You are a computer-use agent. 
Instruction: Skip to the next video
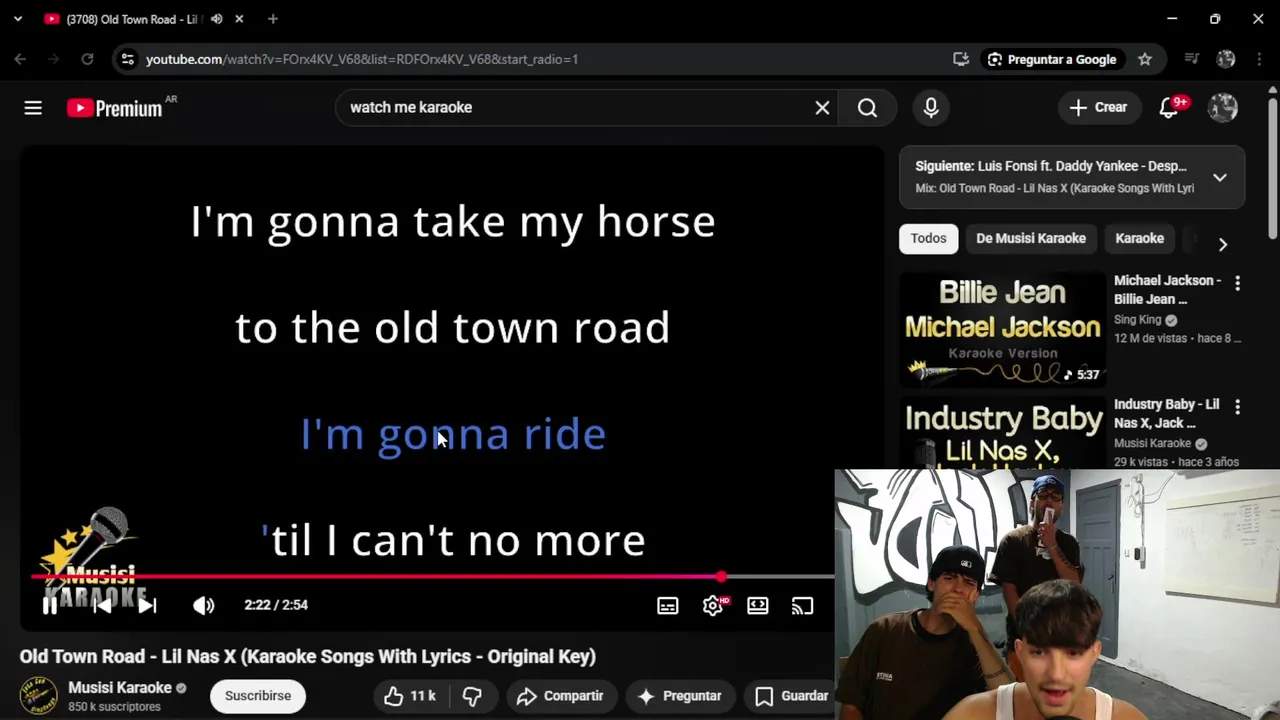pos(147,605)
